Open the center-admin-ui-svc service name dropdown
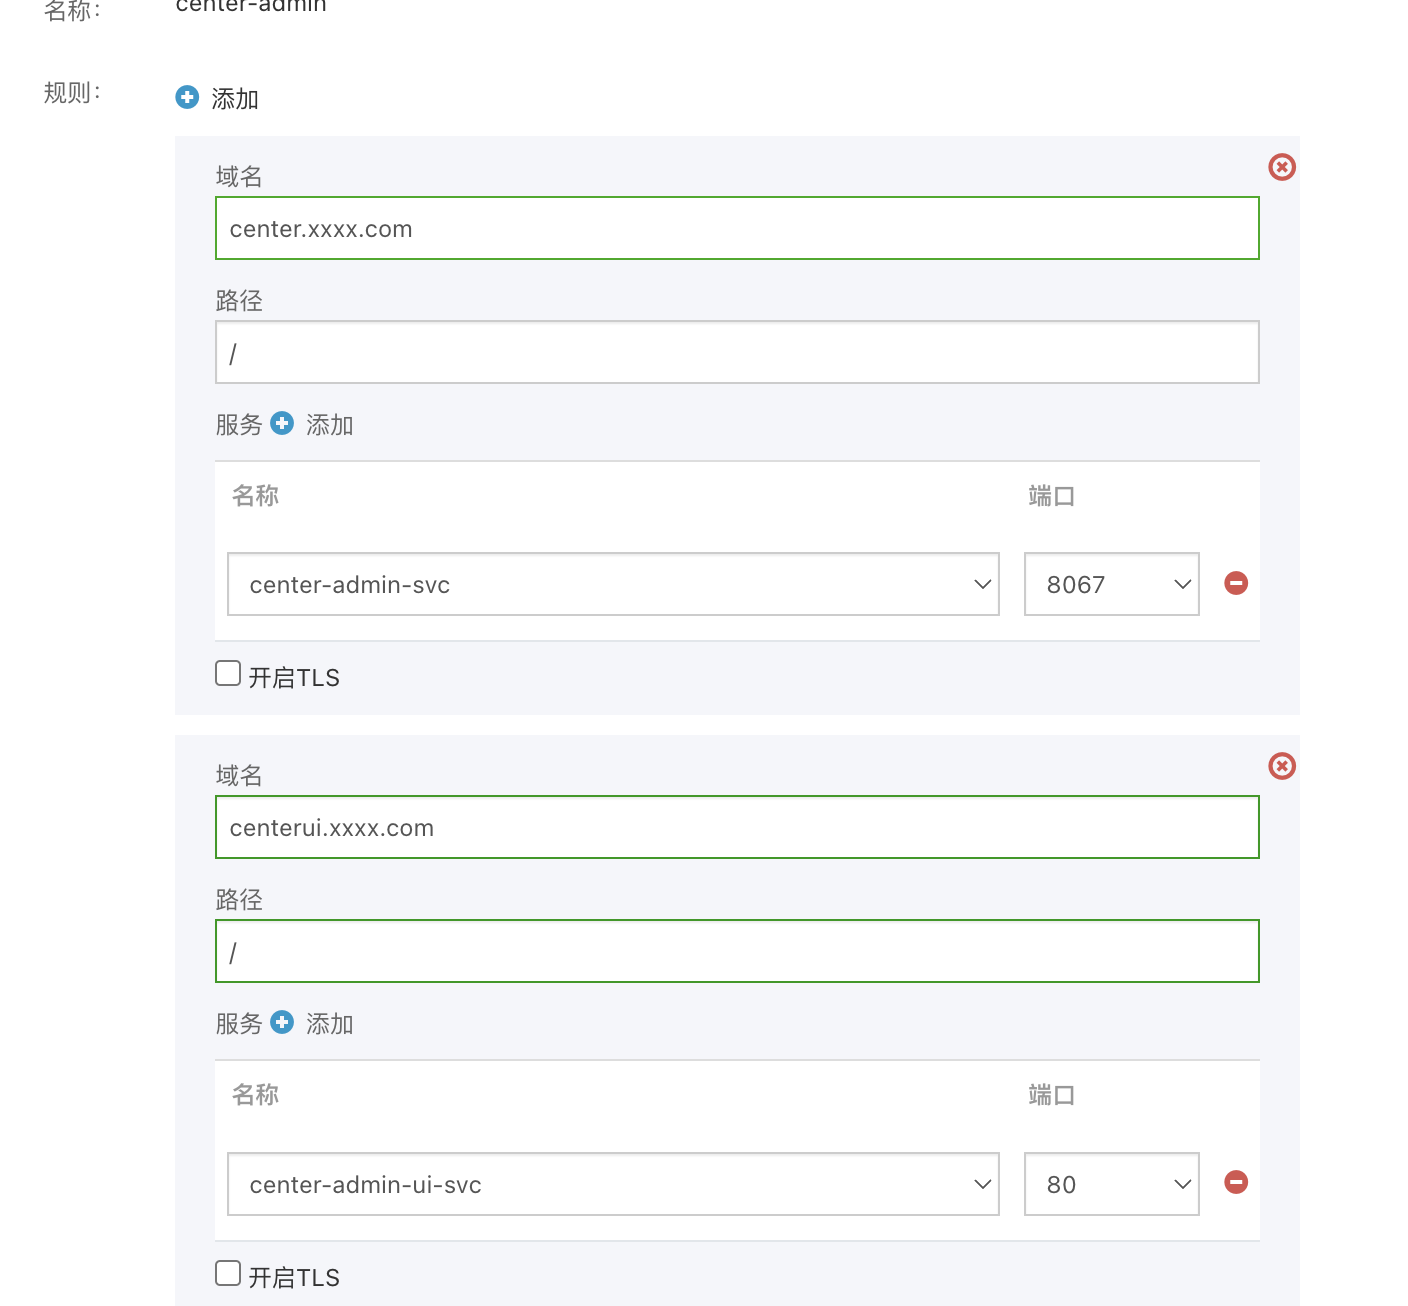The width and height of the screenshot is (1408, 1306). point(613,1184)
